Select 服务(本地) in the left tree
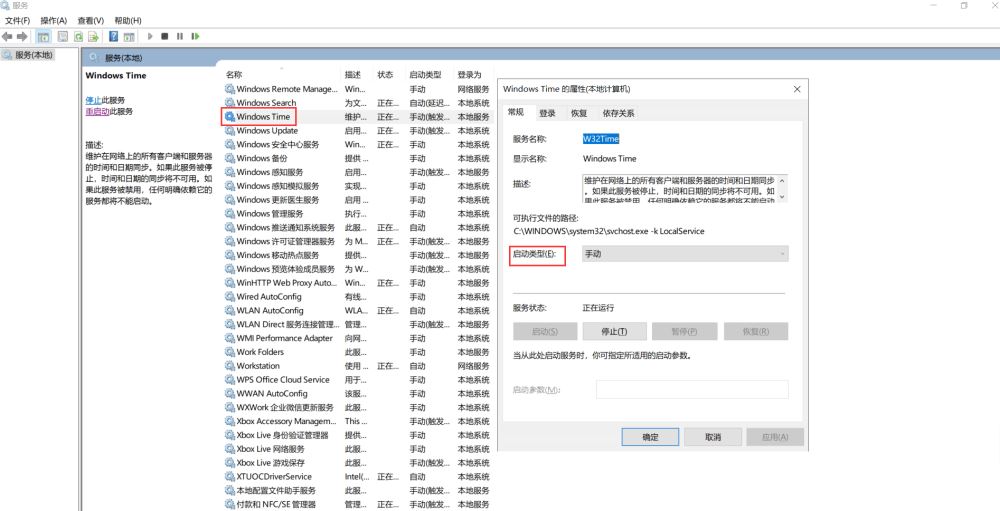 (x=33, y=54)
